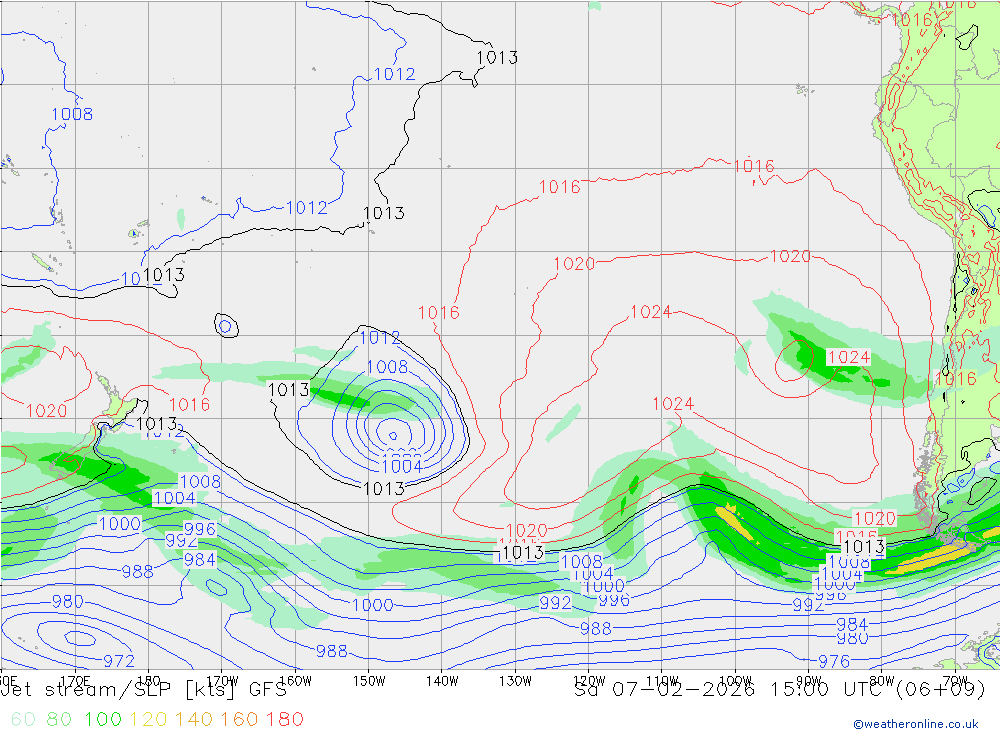Viewport: 1000px width, 733px height.
Task: Click the 170E longitude label
Action: [x=75, y=681]
